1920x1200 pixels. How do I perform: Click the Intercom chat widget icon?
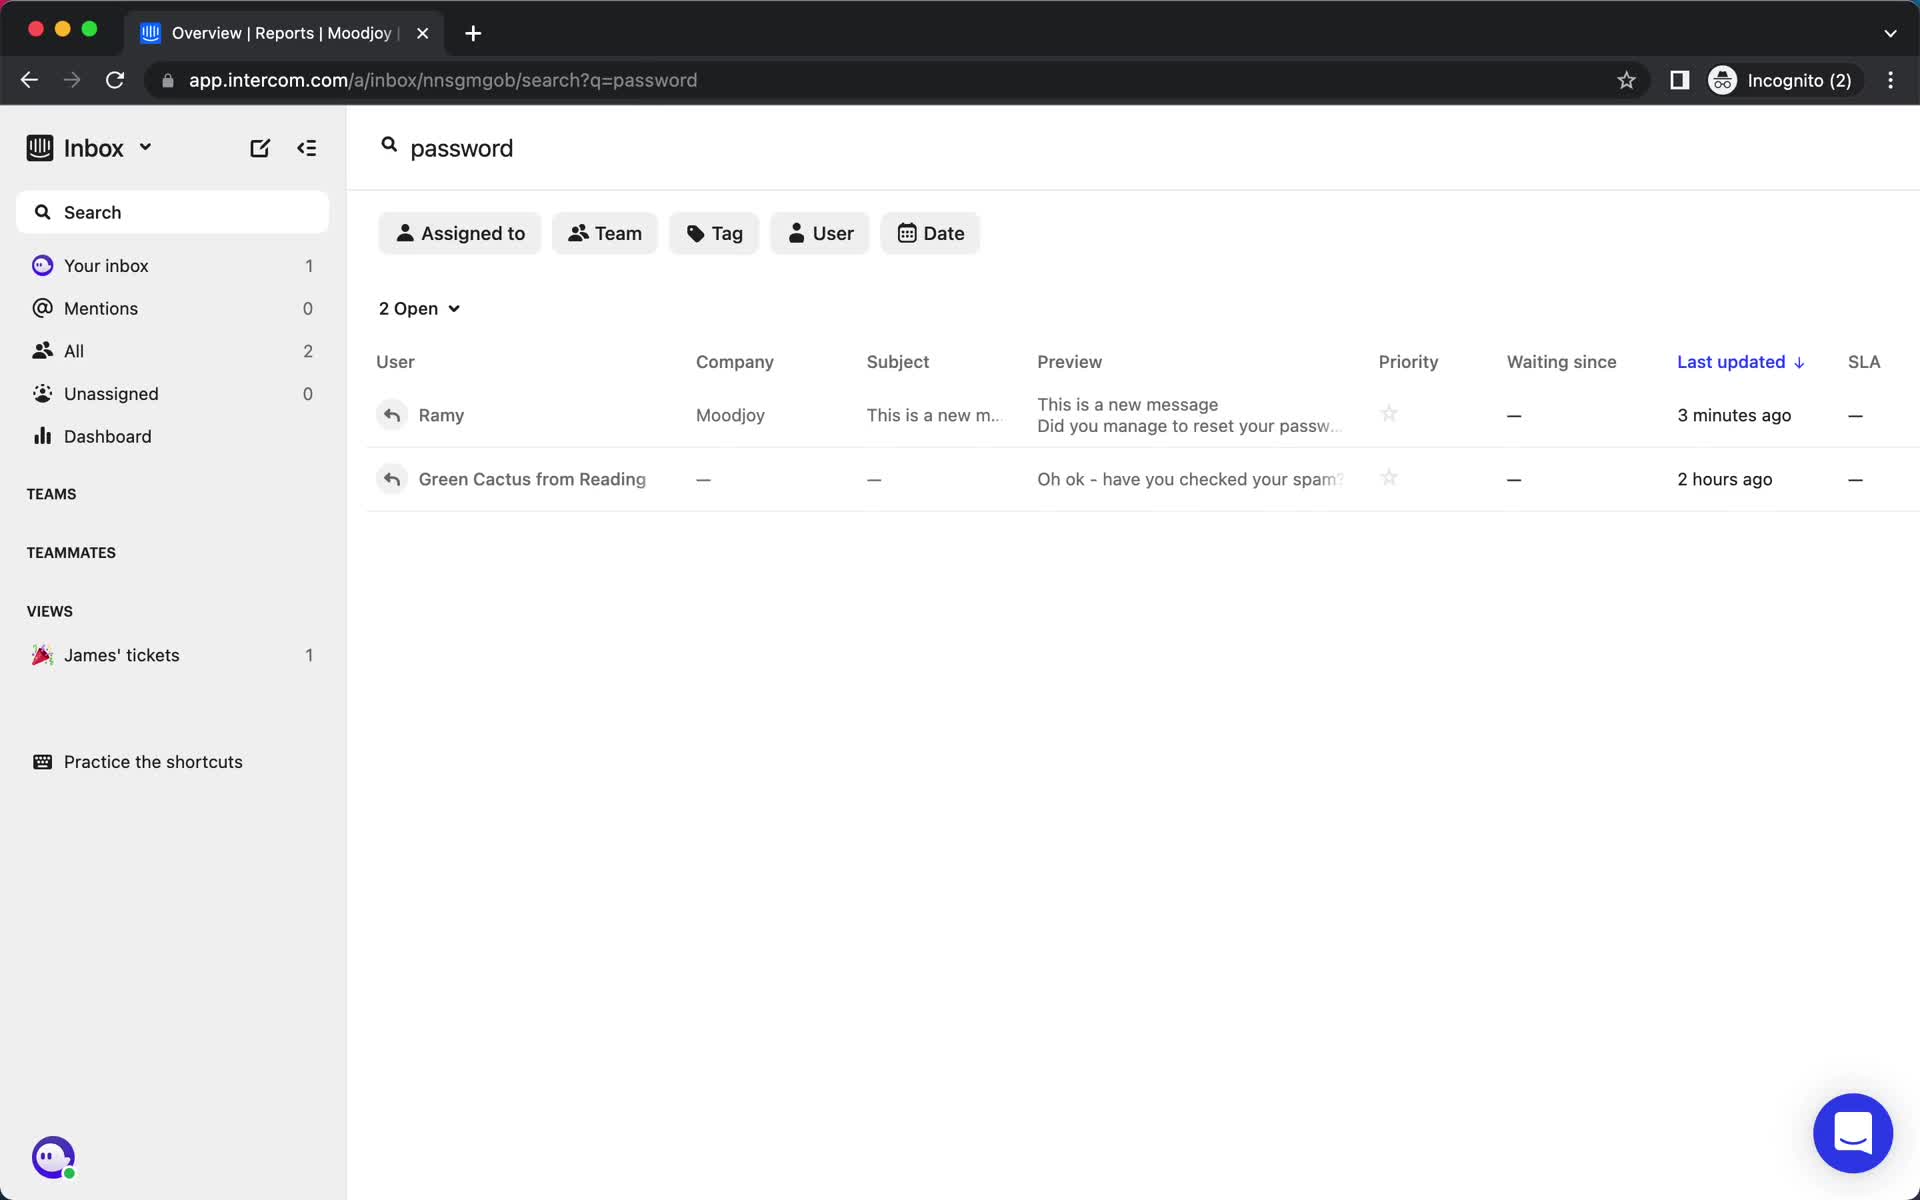(1852, 1134)
